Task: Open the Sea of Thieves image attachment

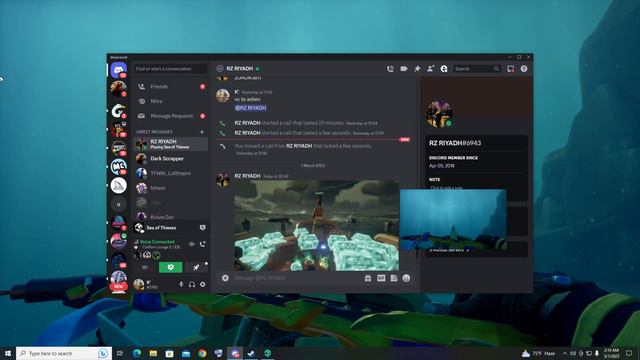Action: [x=317, y=225]
